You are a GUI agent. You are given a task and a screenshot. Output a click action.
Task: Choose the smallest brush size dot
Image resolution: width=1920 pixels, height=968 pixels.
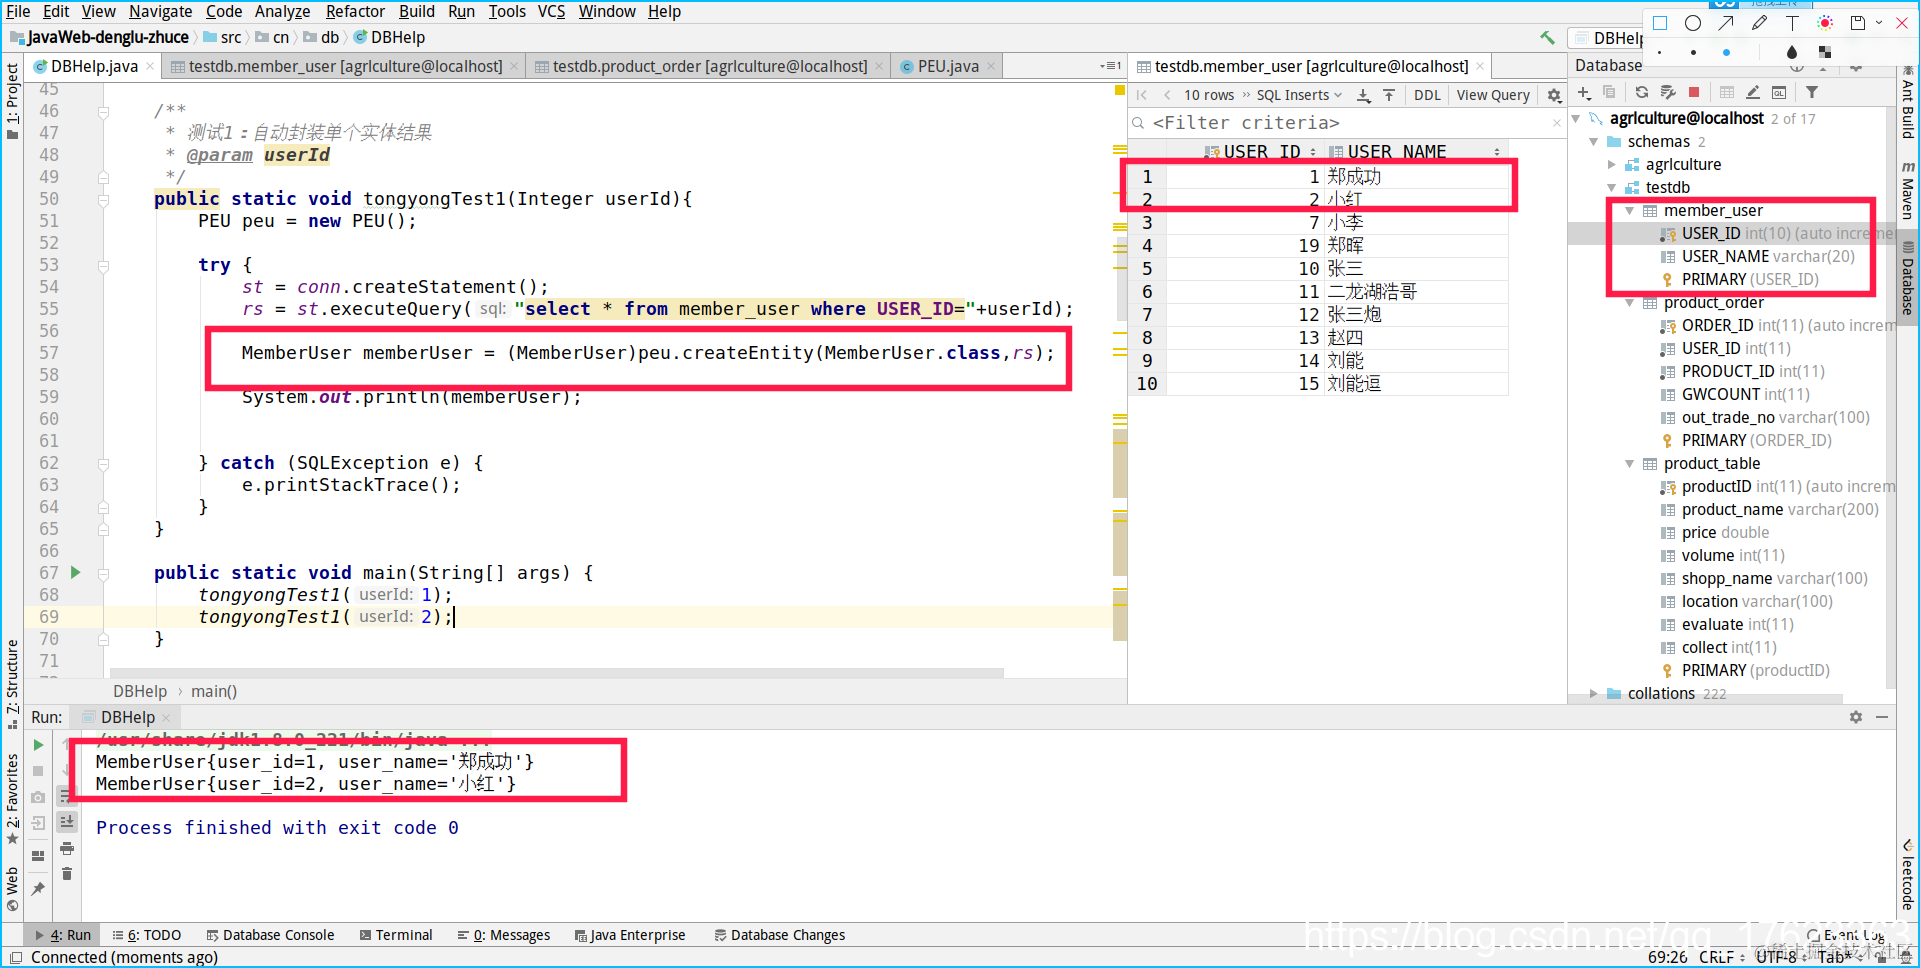pos(1660,52)
